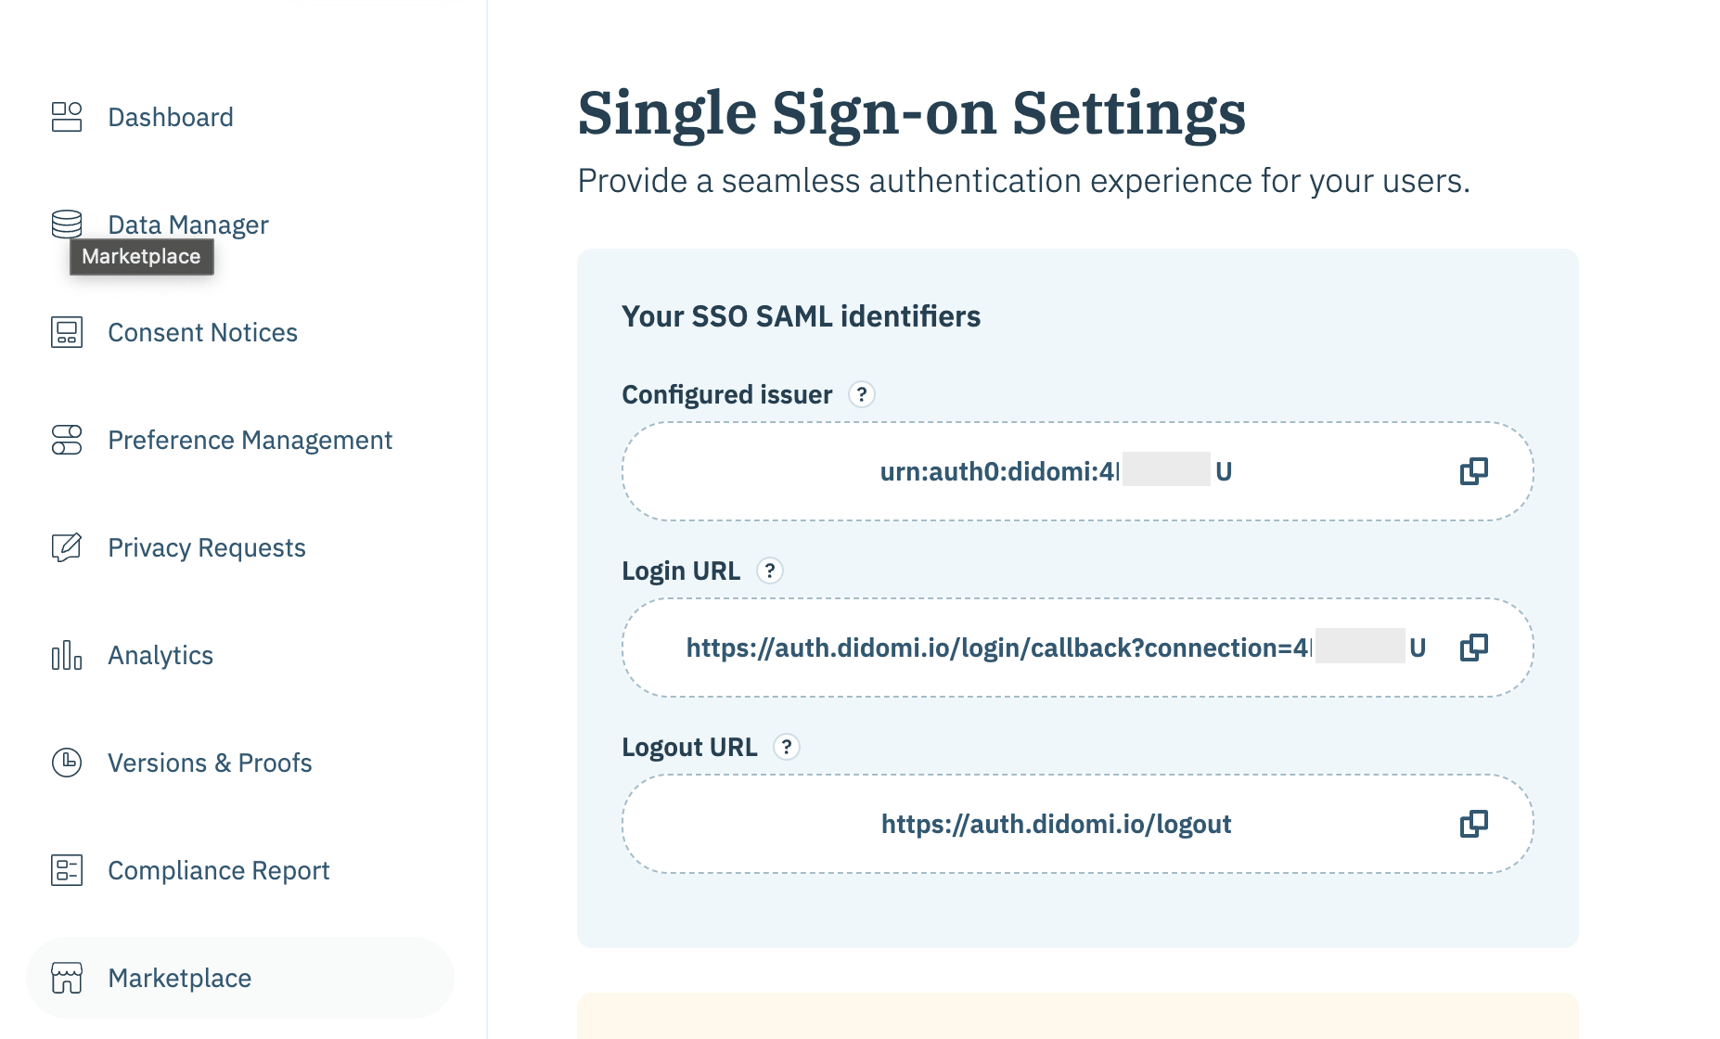Open the Compliance Report icon
The image size is (1720, 1039).
pos(66,870)
